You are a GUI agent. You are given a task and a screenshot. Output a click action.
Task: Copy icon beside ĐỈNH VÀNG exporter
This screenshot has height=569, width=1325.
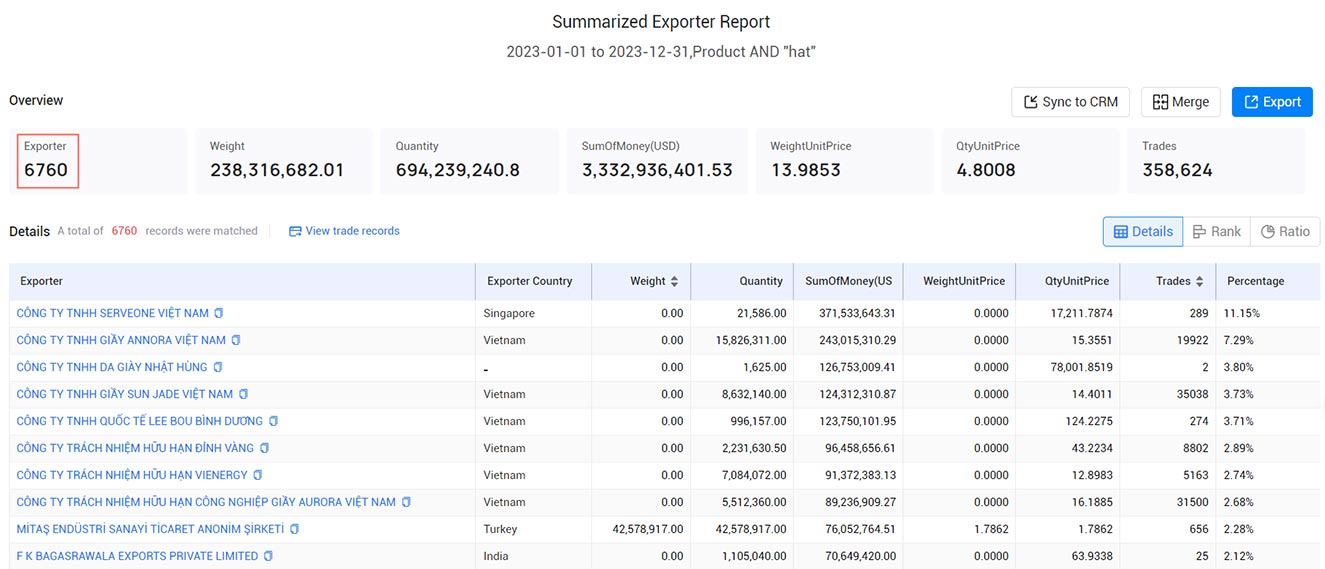(264, 448)
